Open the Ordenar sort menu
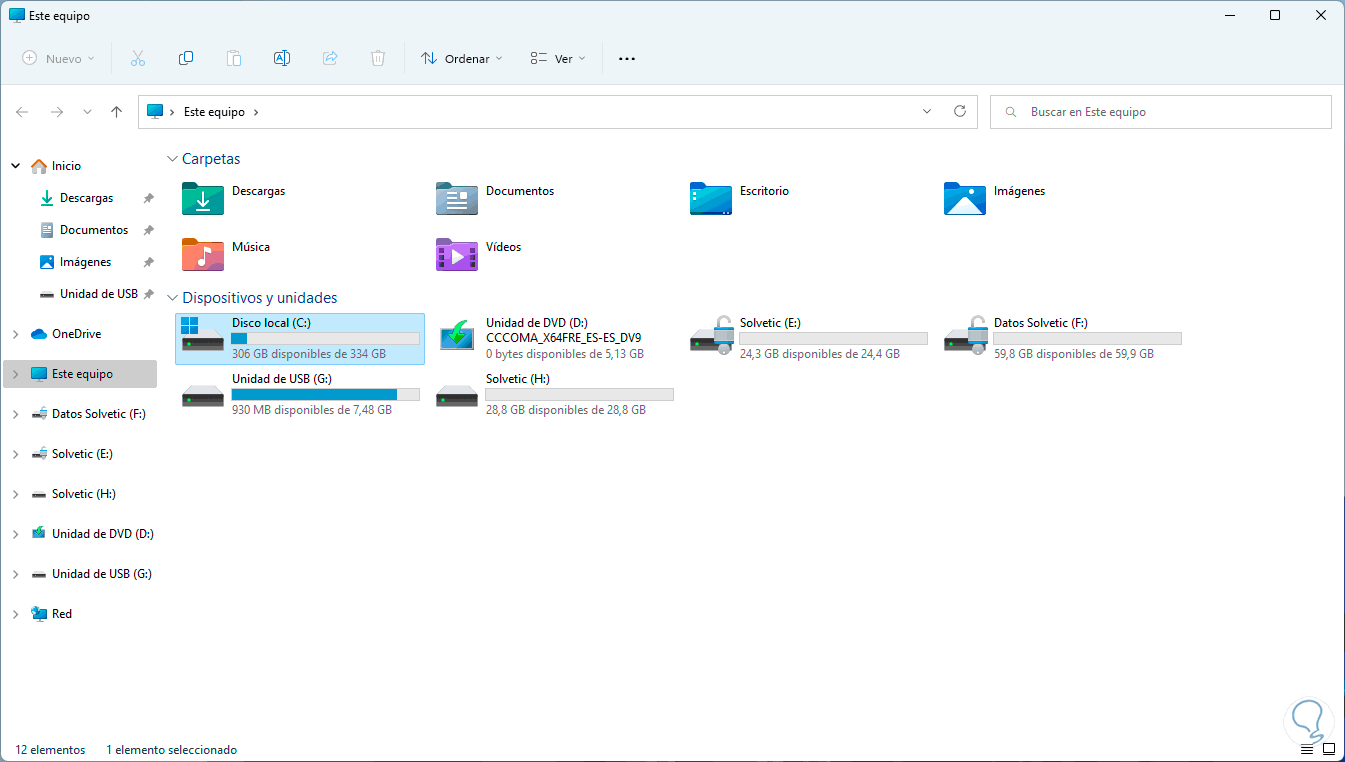Image resolution: width=1345 pixels, height=762 pixels. [461, 59]
